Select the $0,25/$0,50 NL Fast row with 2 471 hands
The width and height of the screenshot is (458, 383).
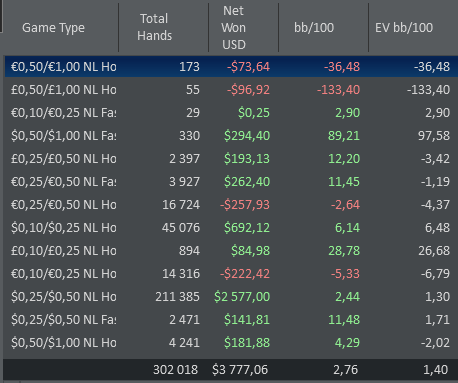coord(231,320)
